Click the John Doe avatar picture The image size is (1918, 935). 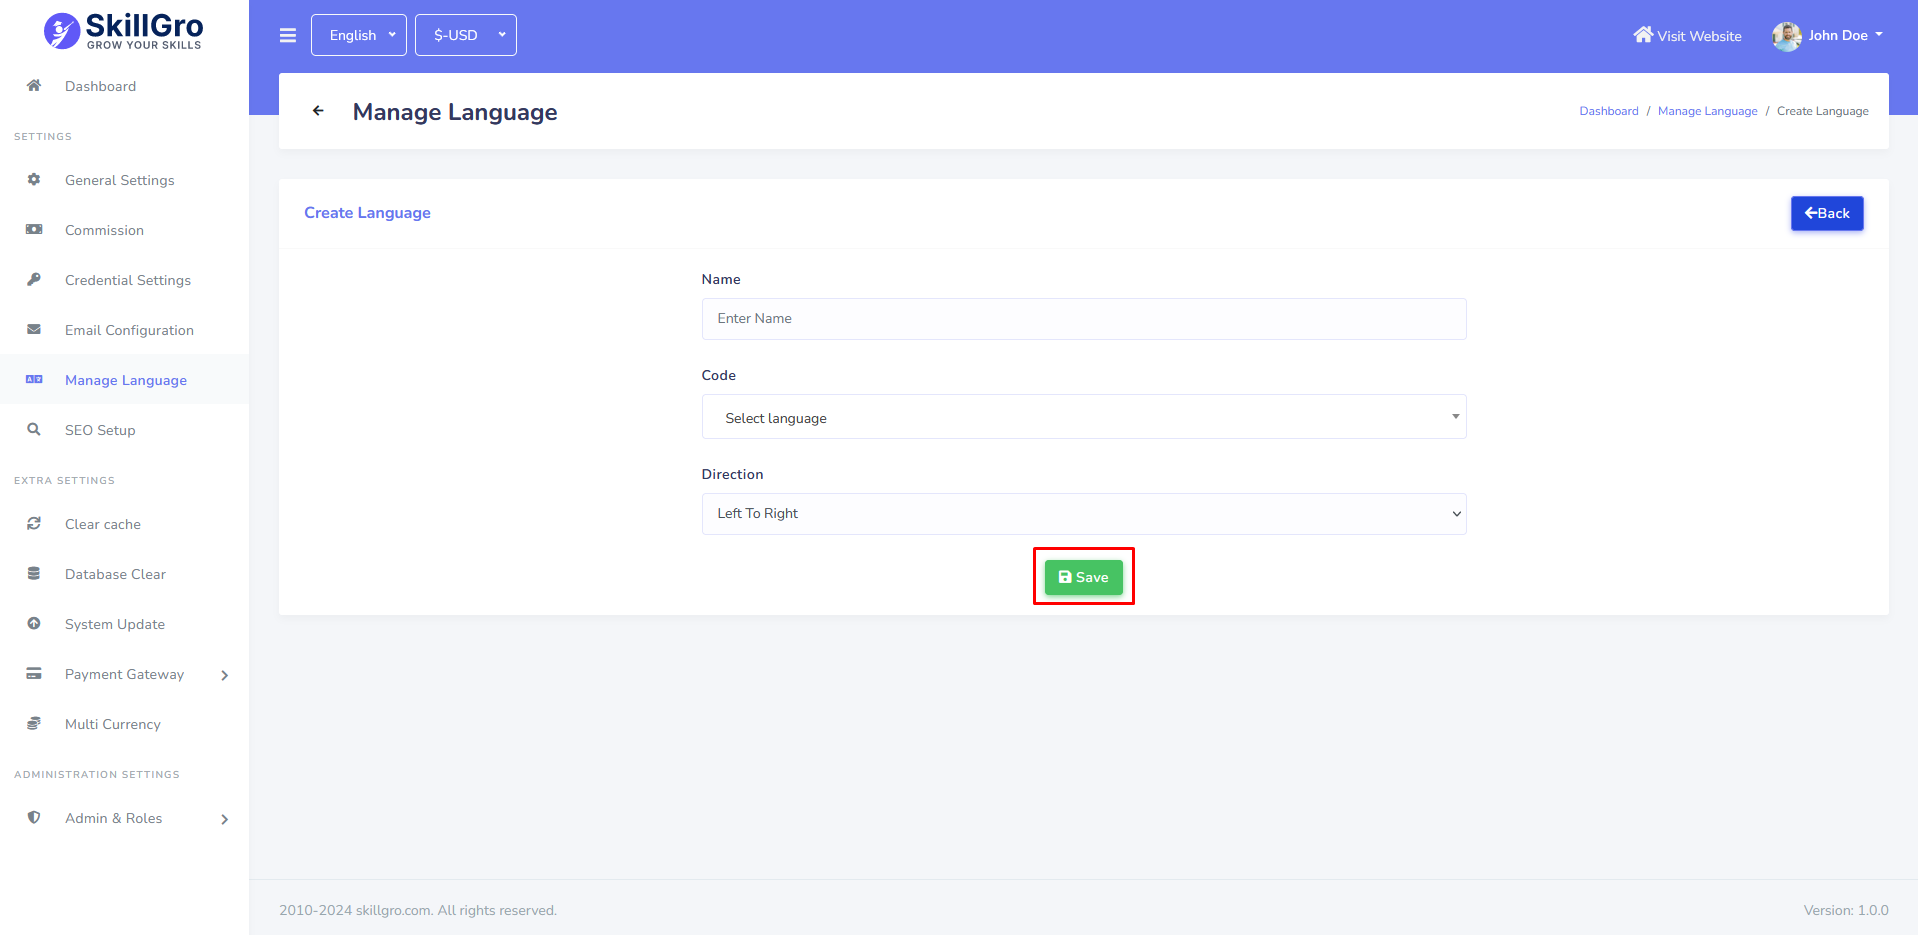[1786, 36]
